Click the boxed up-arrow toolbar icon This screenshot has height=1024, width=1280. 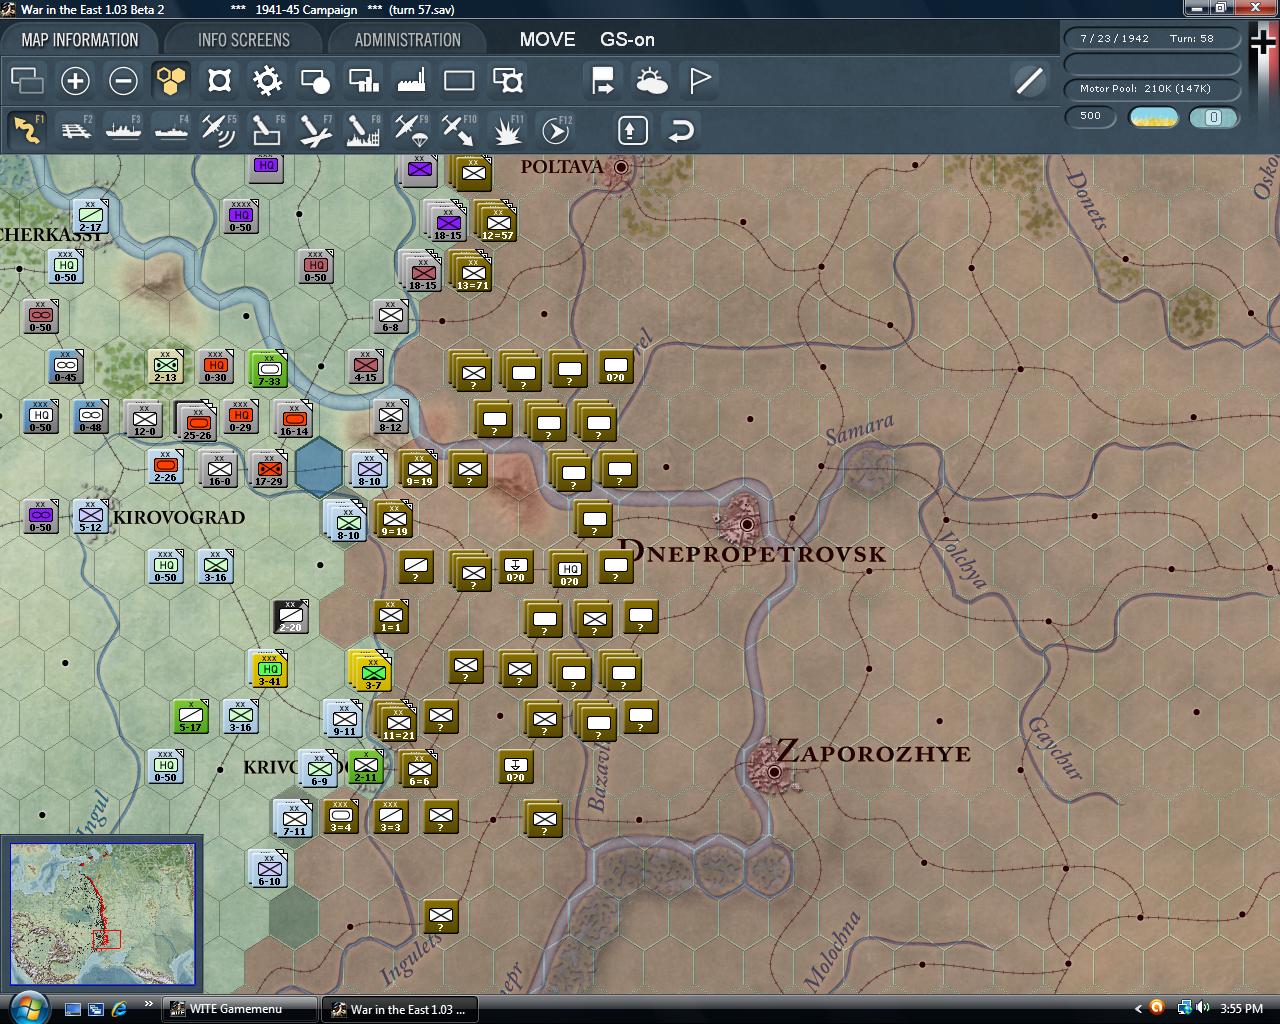click(632, 130)
